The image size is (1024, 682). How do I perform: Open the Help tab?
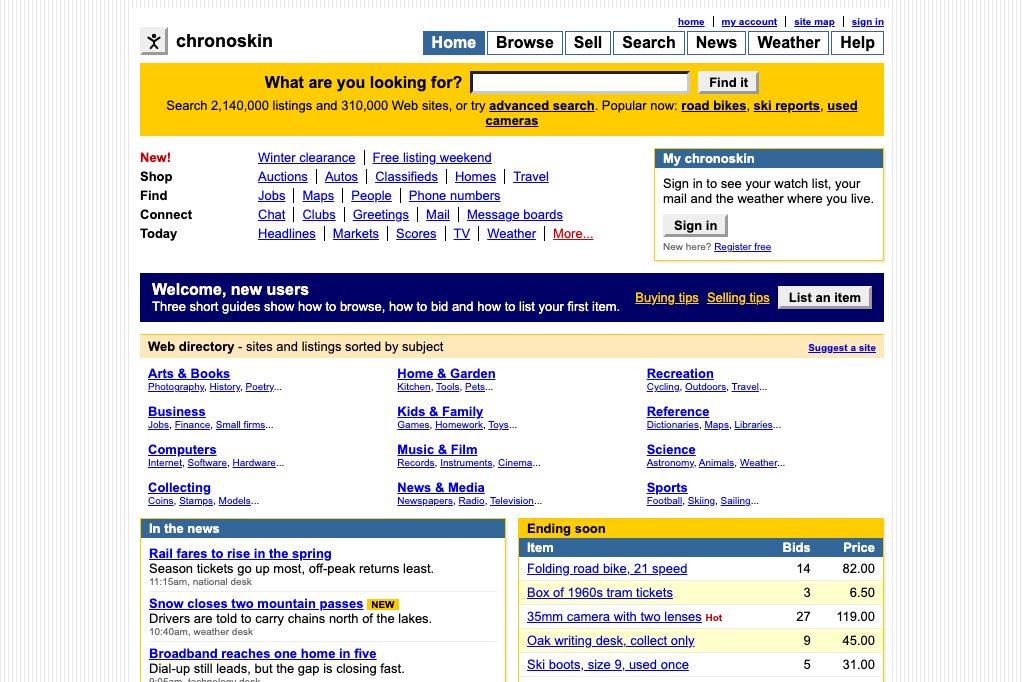pos(857,42)
